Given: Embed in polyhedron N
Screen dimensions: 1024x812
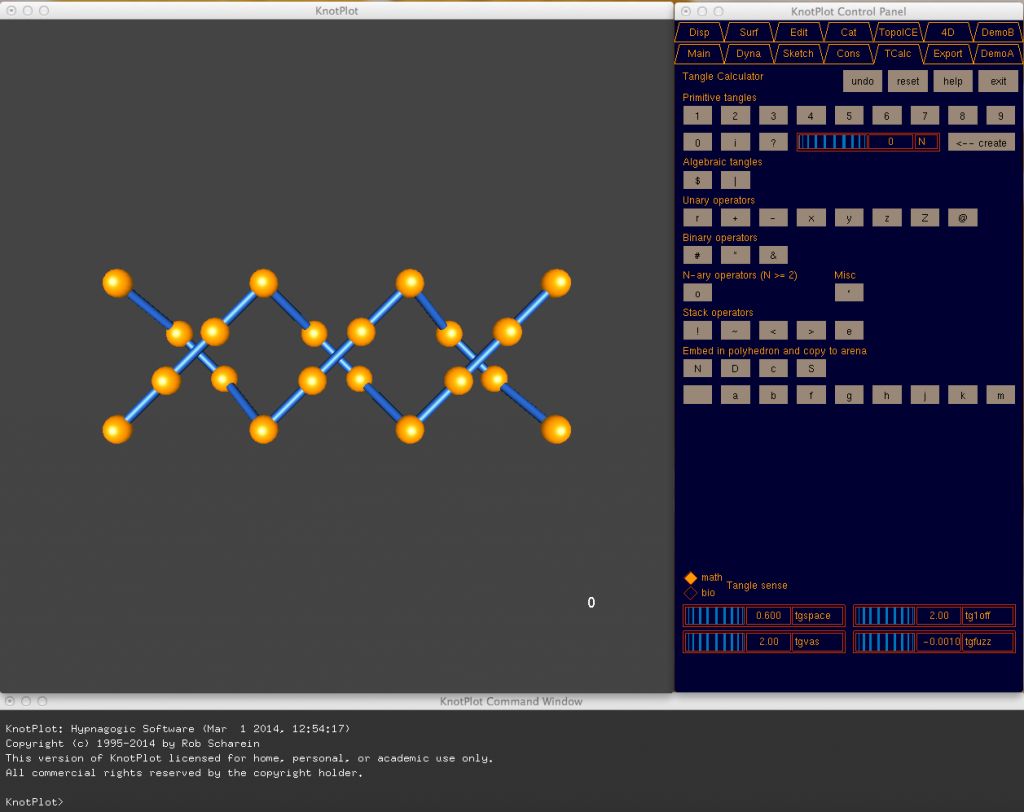Looking at the screenshot, I should [697, 368].
